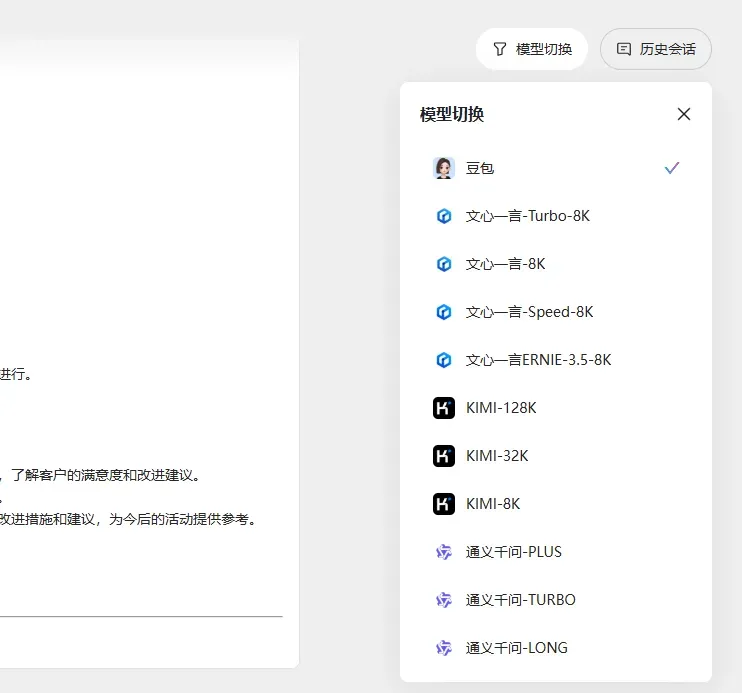This screenshot has height=693, width=742.
Task: Open 历史会话 history button
Action: click(656, 49)
